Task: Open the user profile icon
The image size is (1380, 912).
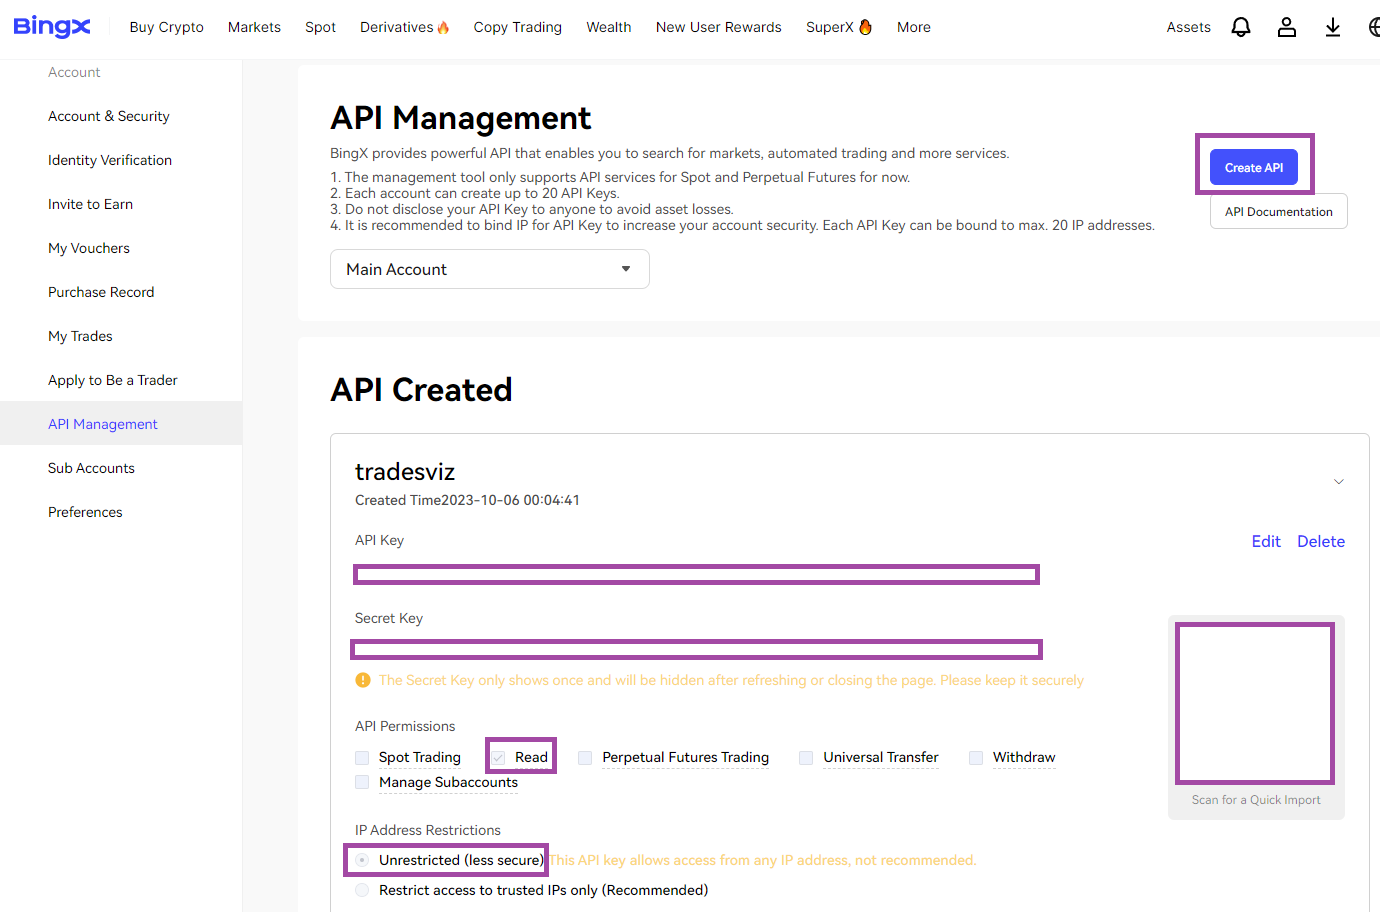Action: (1287, 27)
